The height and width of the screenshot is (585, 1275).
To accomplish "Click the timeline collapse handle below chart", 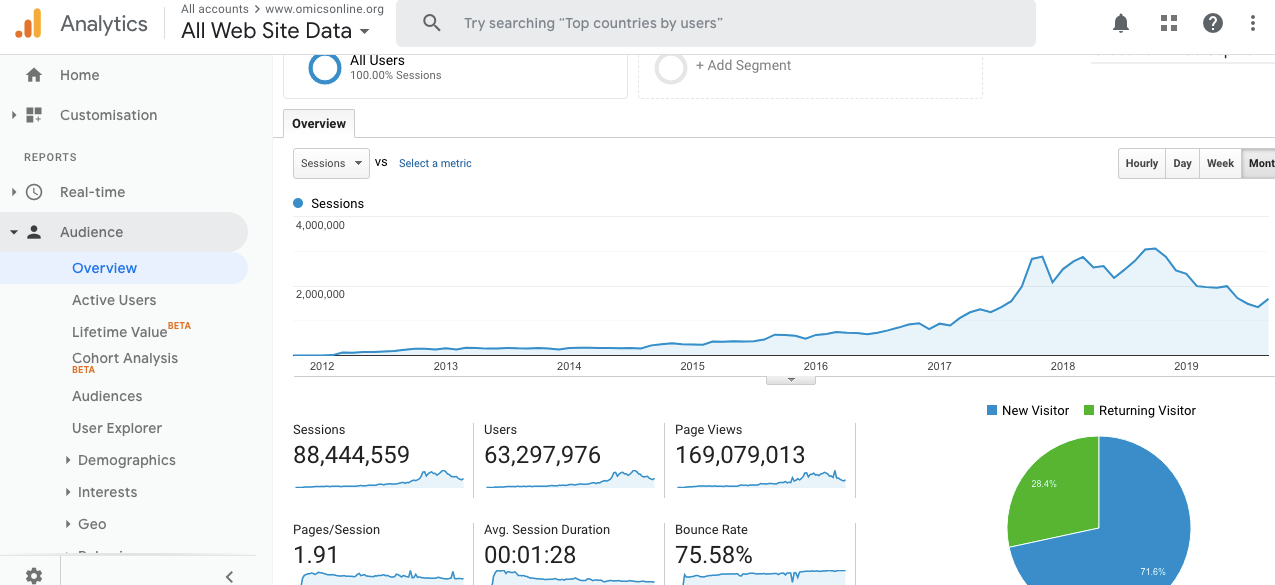I will pos(791,380).
